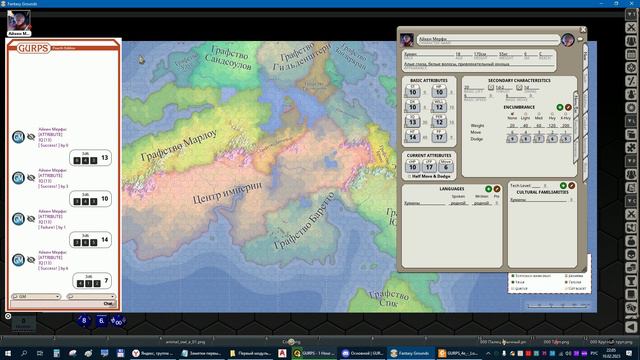Open Windows taskbar search

(24, 353)
